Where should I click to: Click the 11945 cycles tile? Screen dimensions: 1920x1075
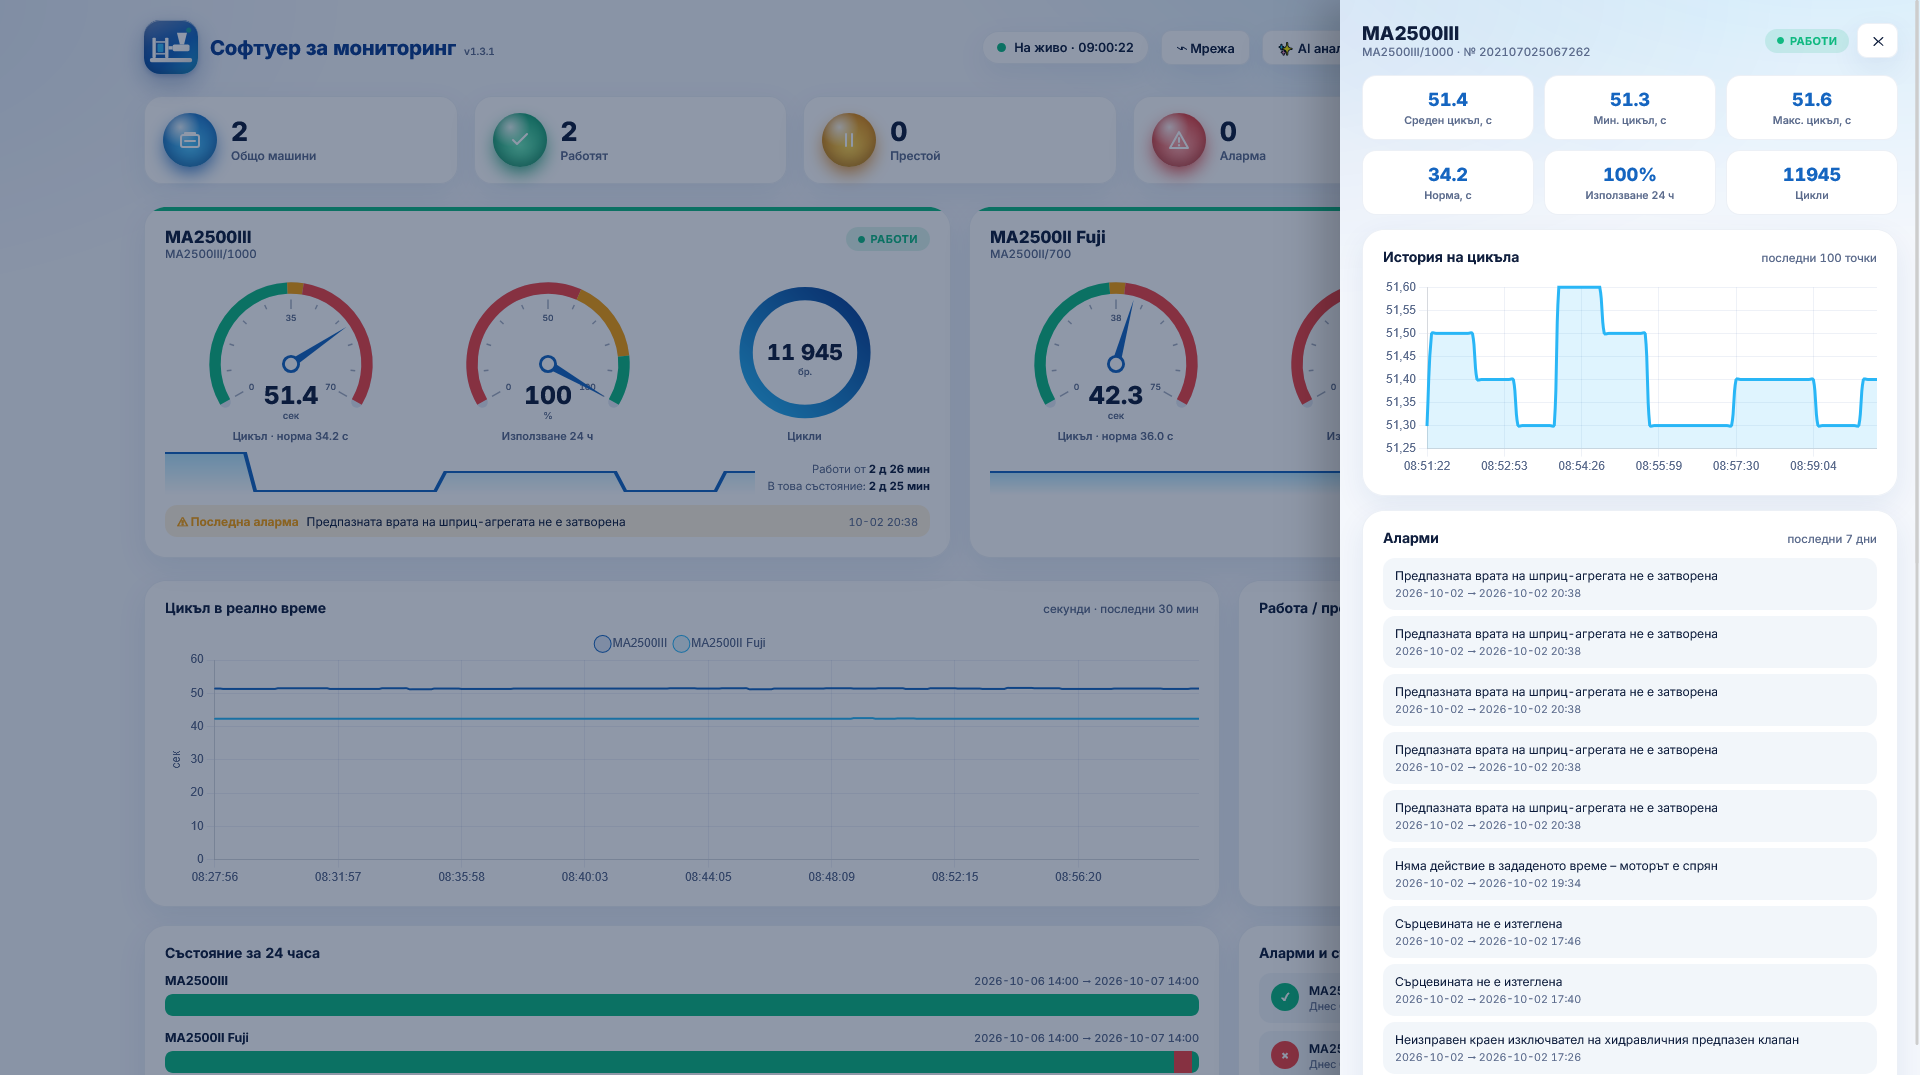click(x=1812, y=182)
